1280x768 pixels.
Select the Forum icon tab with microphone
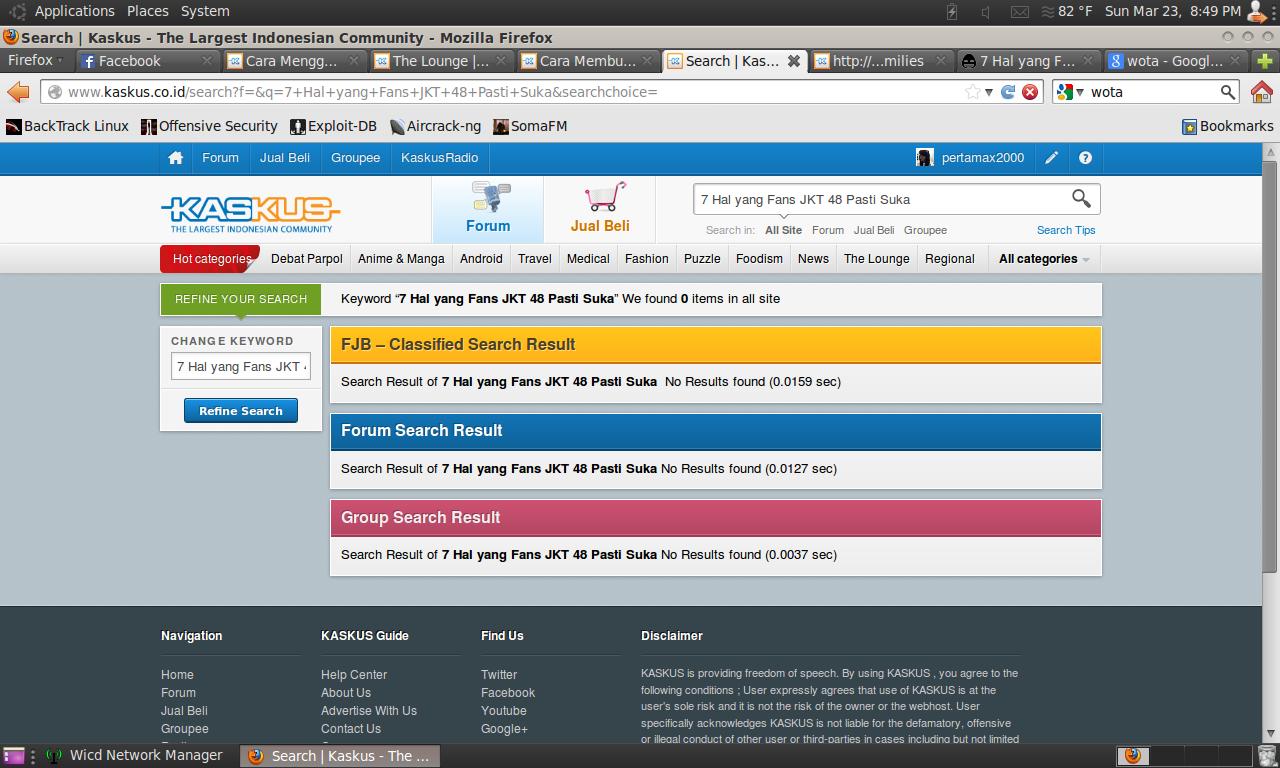coord(488,209)
